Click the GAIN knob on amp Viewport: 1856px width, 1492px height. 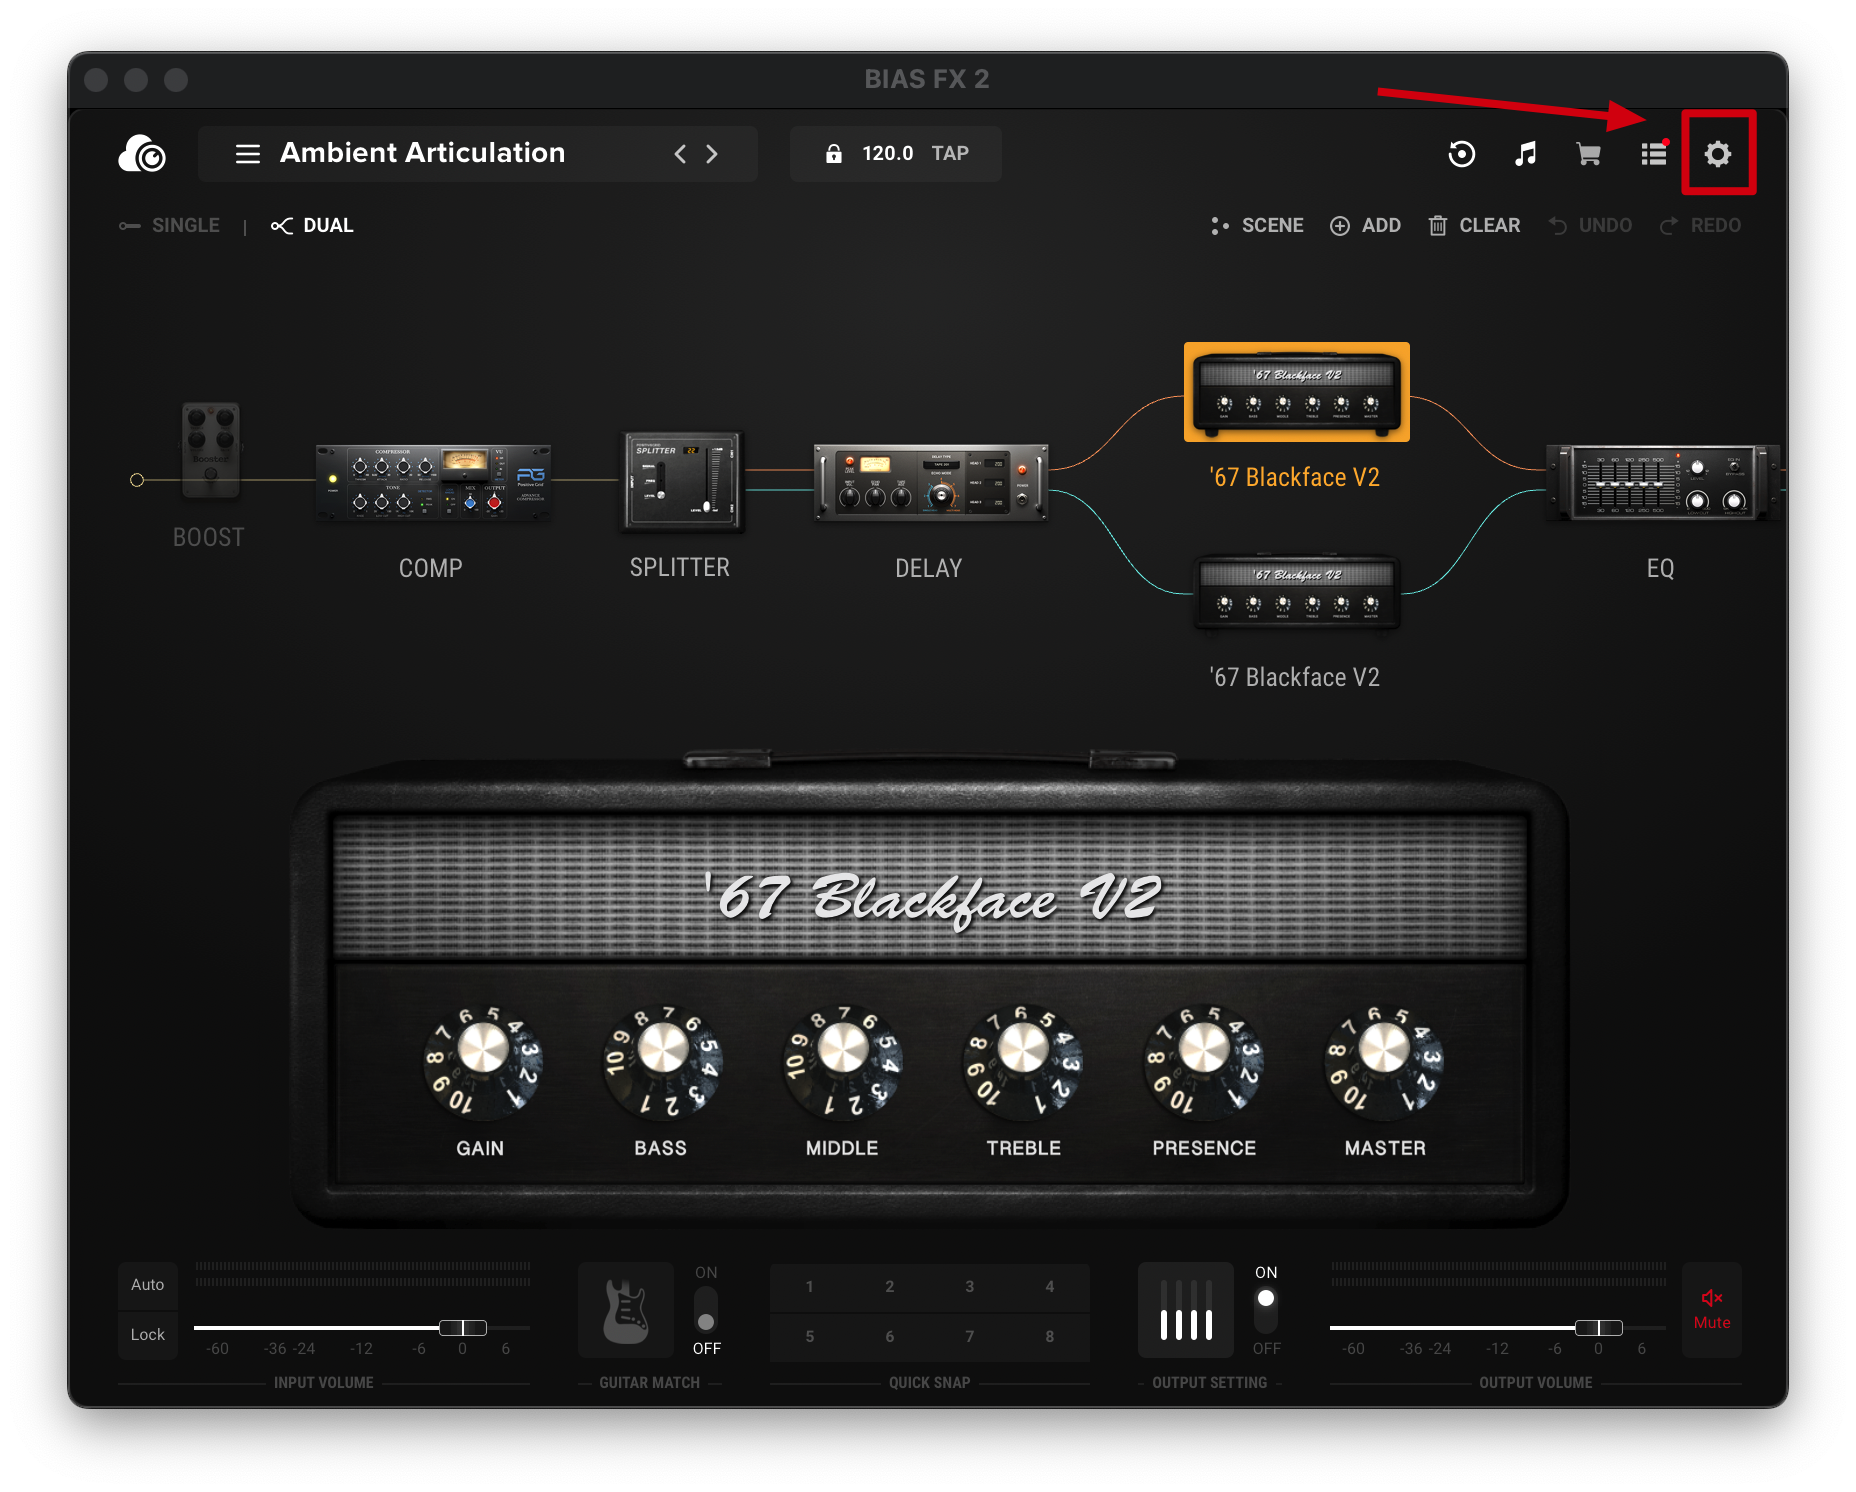(483, 1060)
